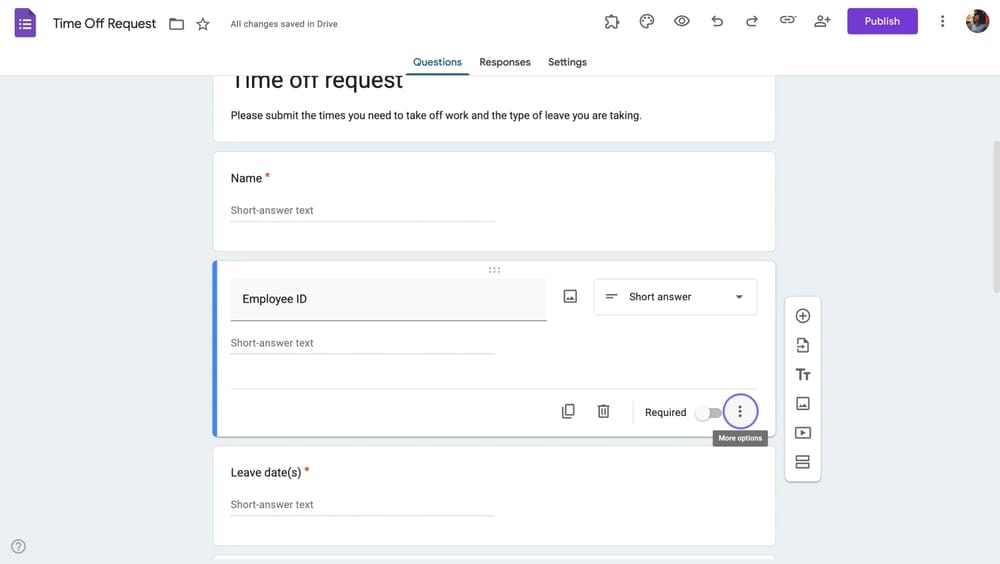Viewport: 1000px width, 564px height.
Task: Add video from sidebar
Action: (x=803, y=433)
